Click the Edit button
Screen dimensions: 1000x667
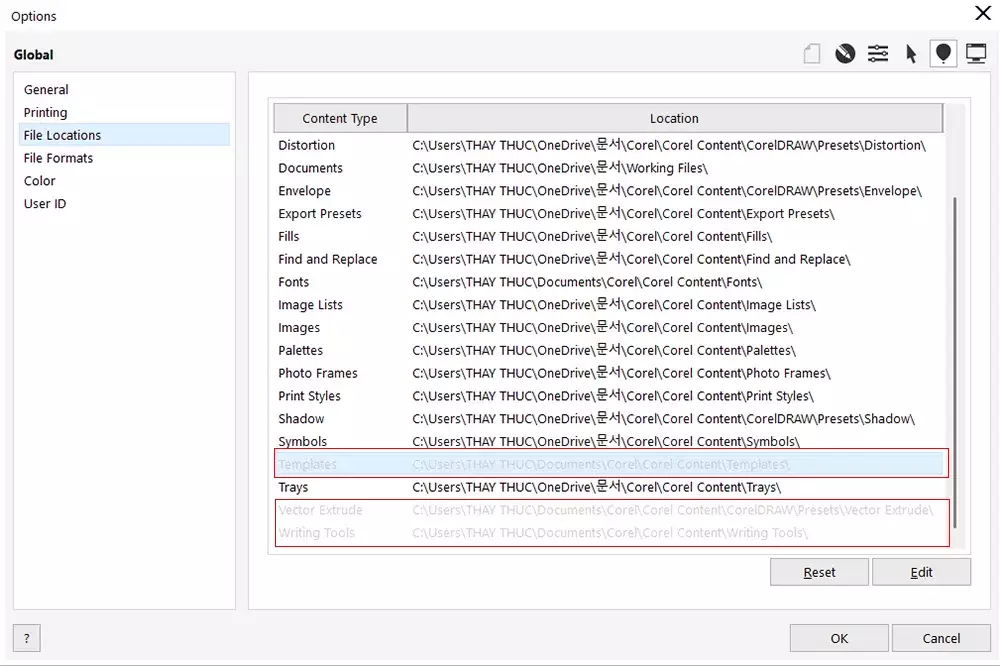(921, 572)
